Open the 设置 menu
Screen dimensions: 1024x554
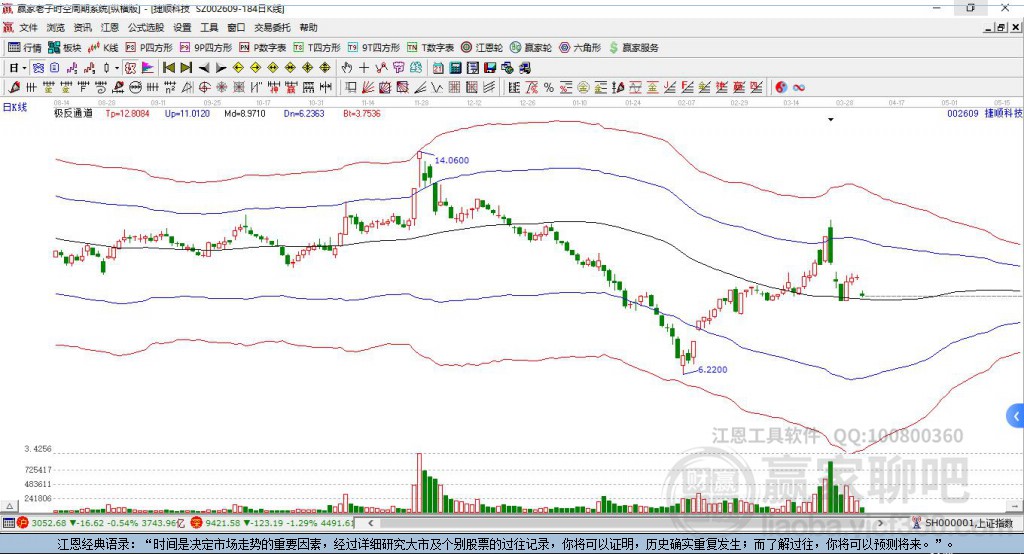(182, 27)
